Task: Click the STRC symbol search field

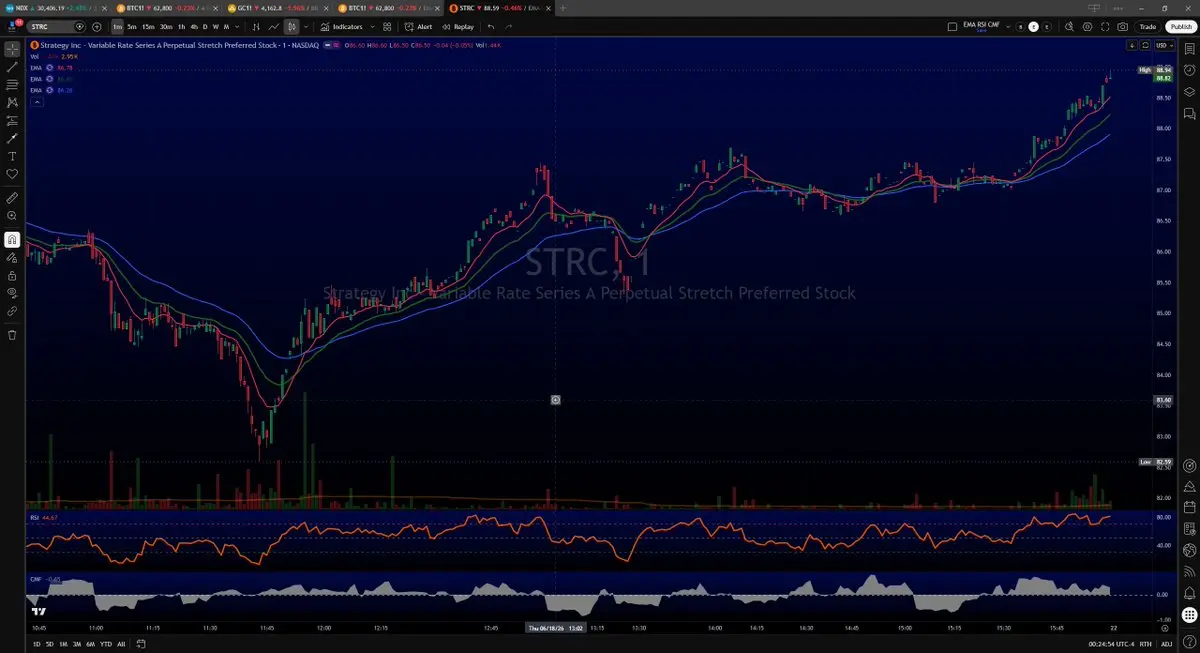Action: pos(58,27)
